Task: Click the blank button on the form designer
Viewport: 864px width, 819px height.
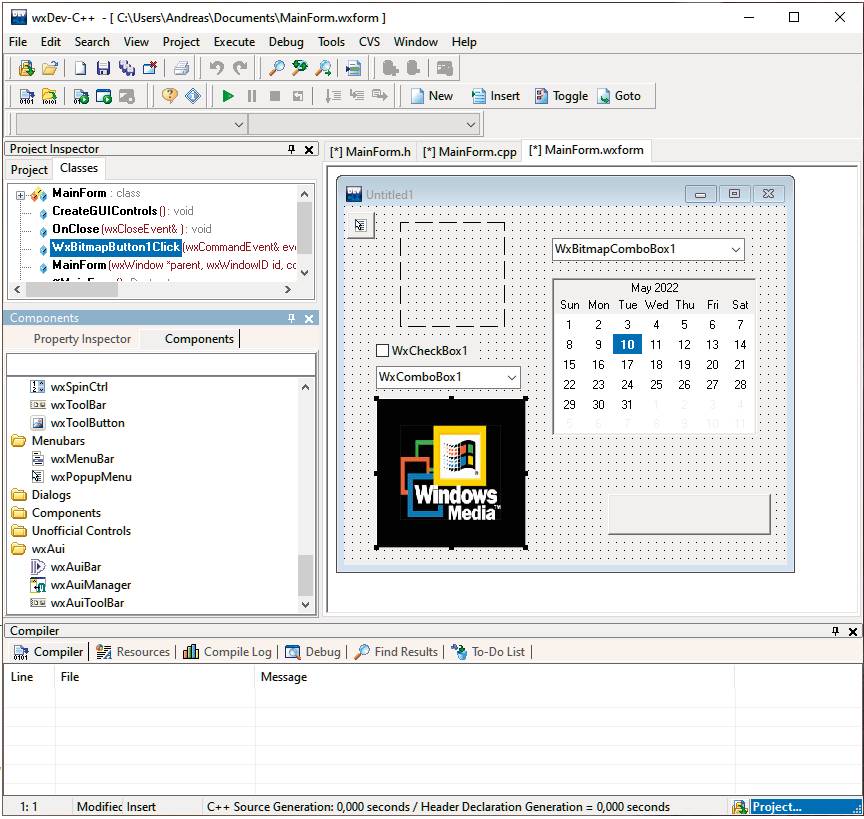Action: coord(689,514)
